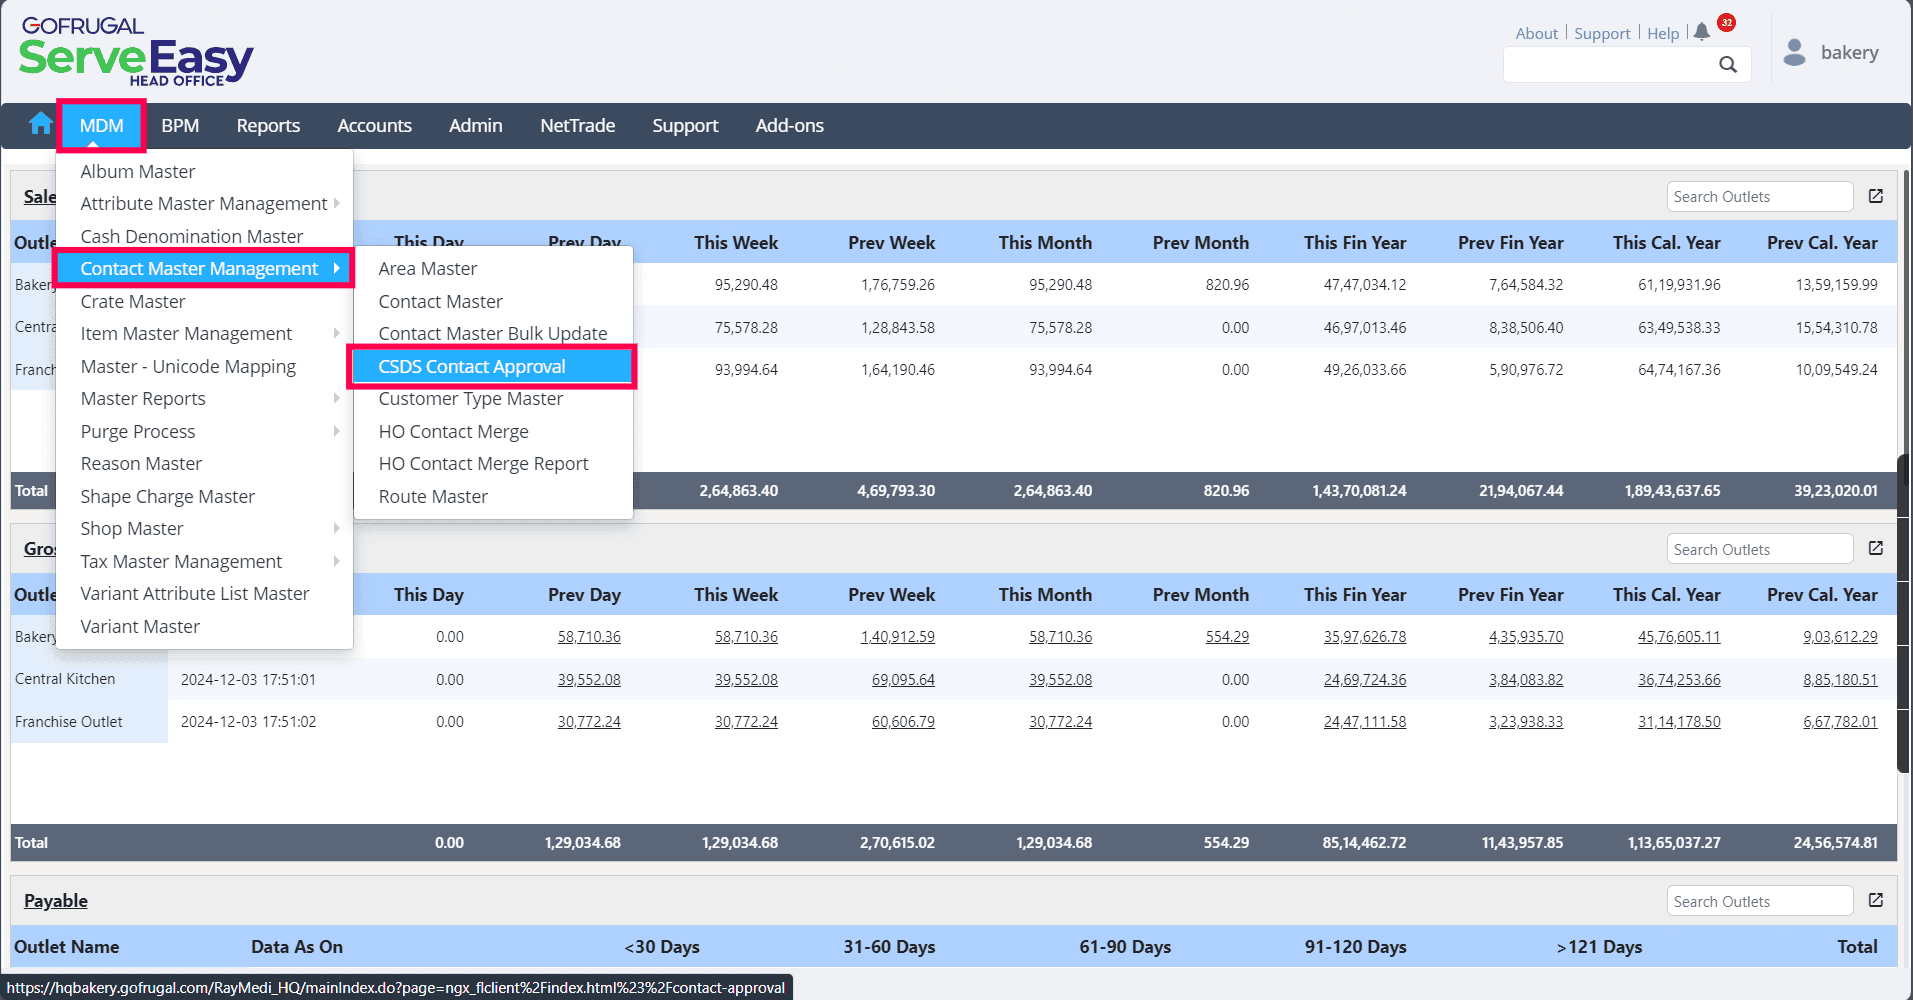Expand Item Master Management submenu
This screenshot has height=1000, width=1913.
(336, 333)
